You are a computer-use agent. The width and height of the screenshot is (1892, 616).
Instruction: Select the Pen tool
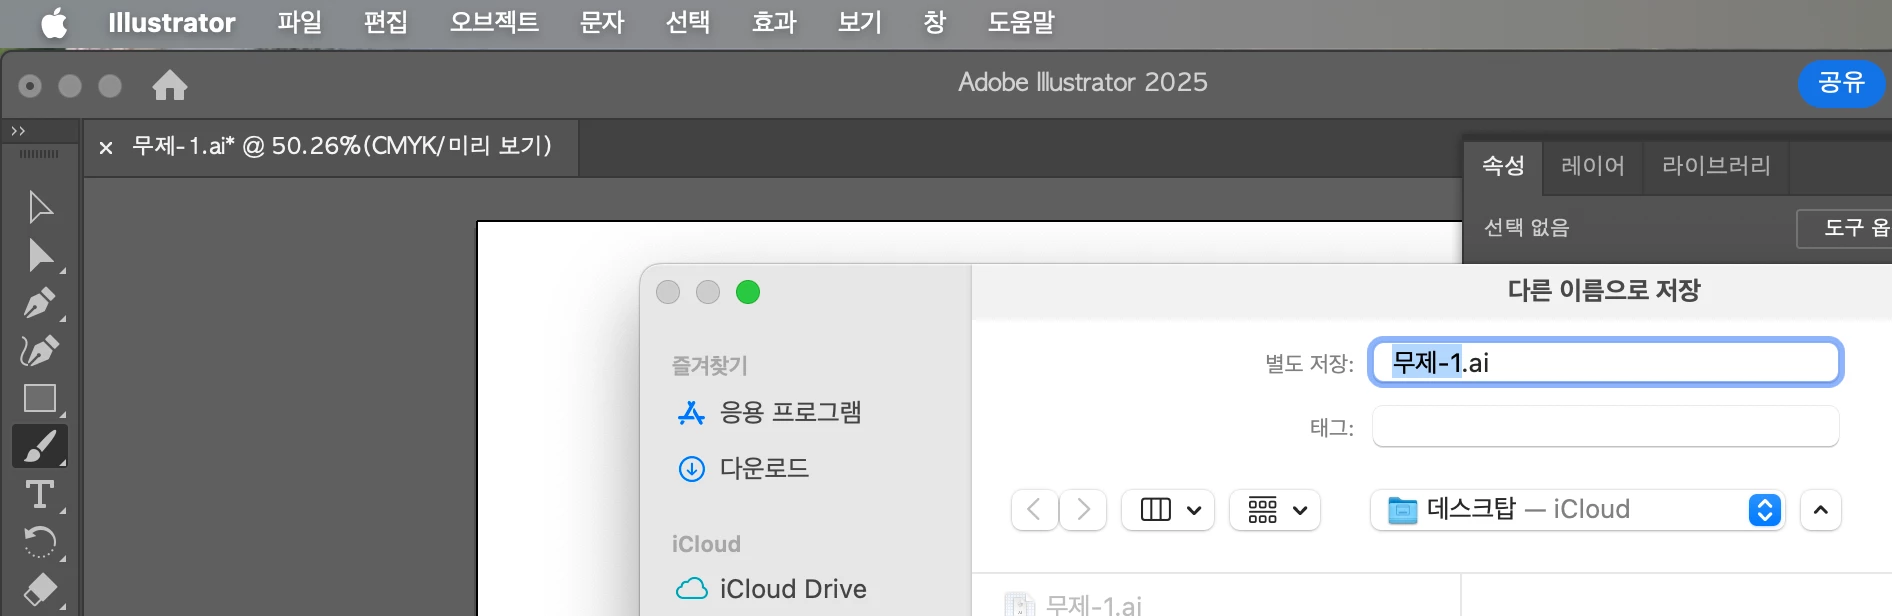click(40, 302)
